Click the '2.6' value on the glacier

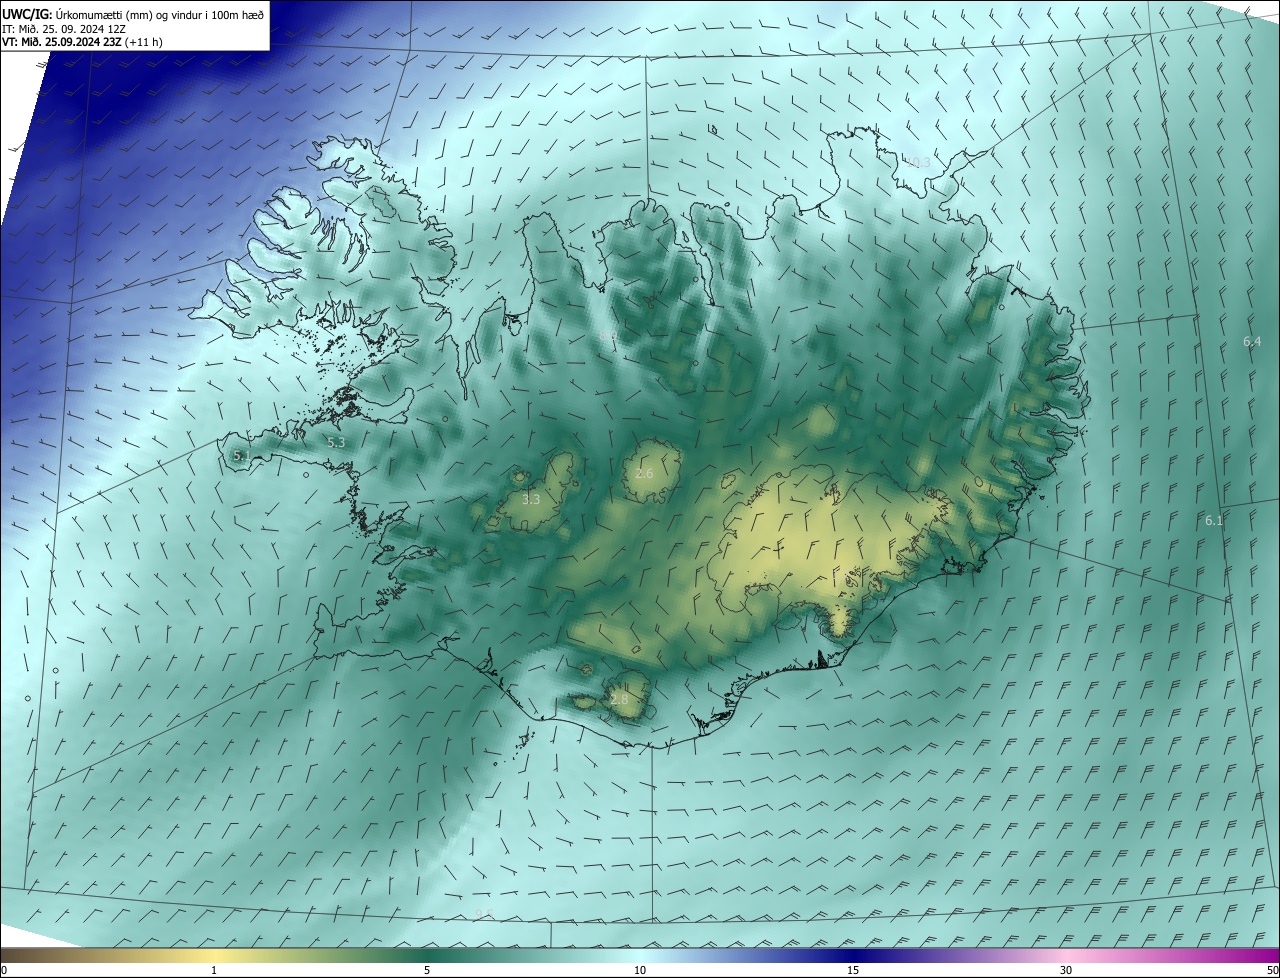coord(644,473)
